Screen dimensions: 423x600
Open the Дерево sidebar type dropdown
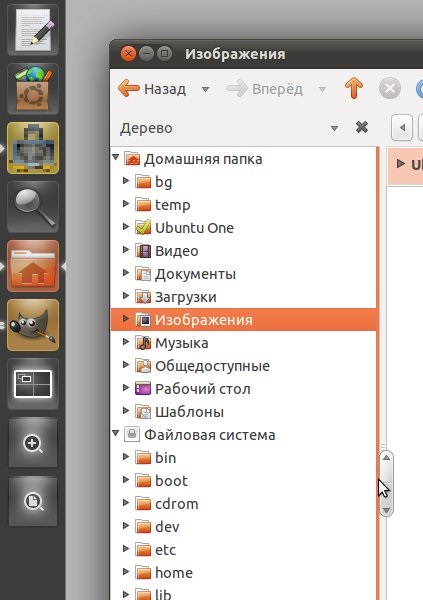point(334,128)
